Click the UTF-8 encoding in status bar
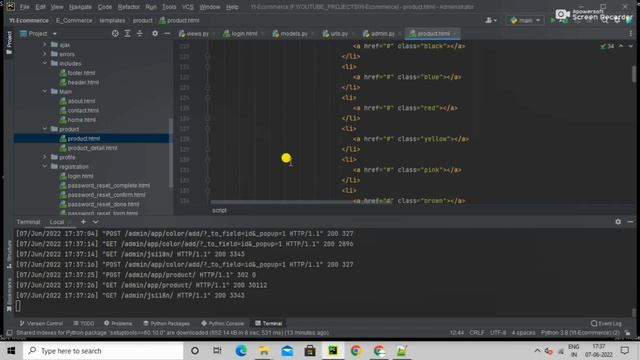Viewport: 640px width, 360px height. [x=498, y=333]
